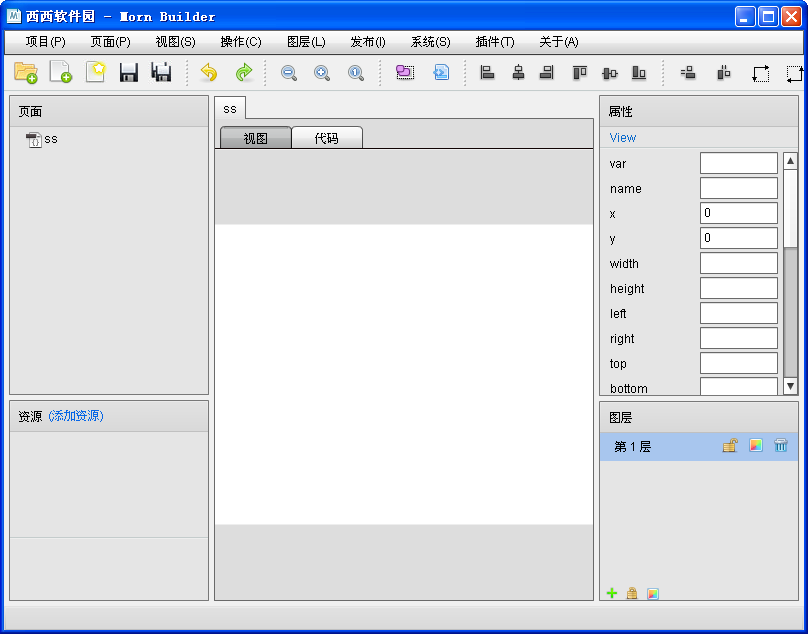808x634 pixels.
Task: Toggle the visibility icon of layer 第 1 层
Action: 755,445
